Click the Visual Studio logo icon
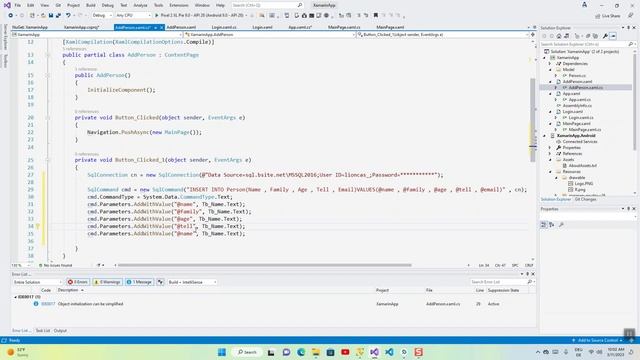The image size is (640, 360). tap(7, 5)
